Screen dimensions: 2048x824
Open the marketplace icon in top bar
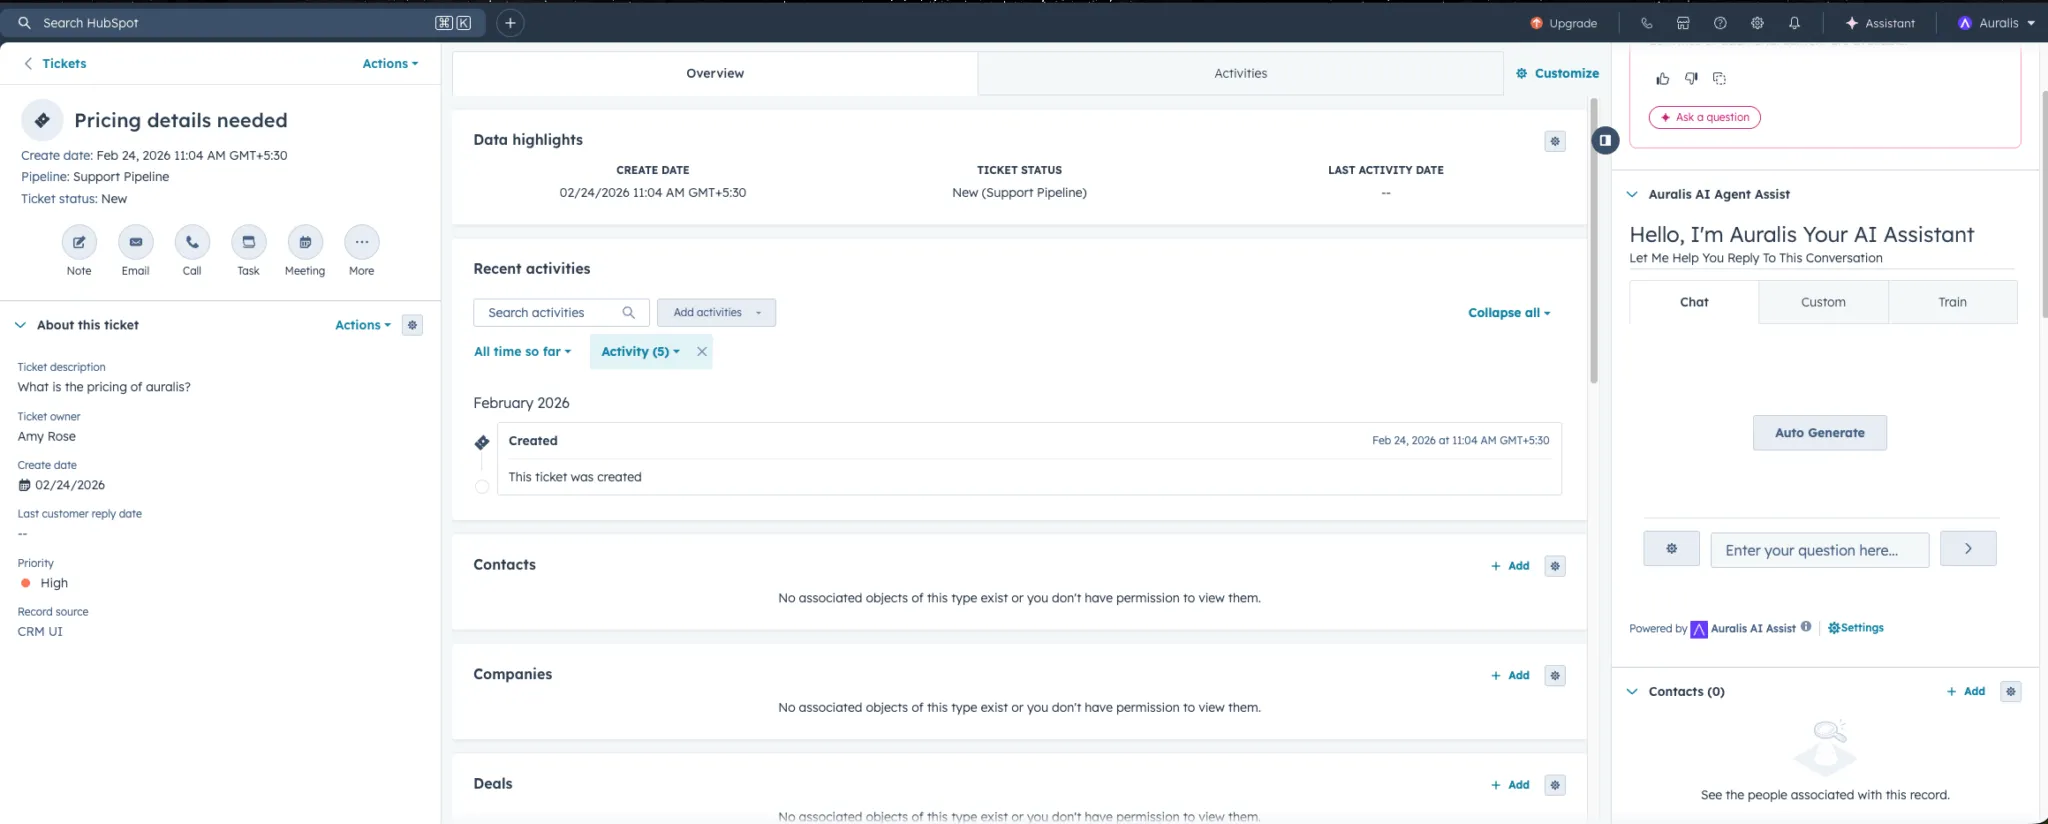click(1683, 23)
